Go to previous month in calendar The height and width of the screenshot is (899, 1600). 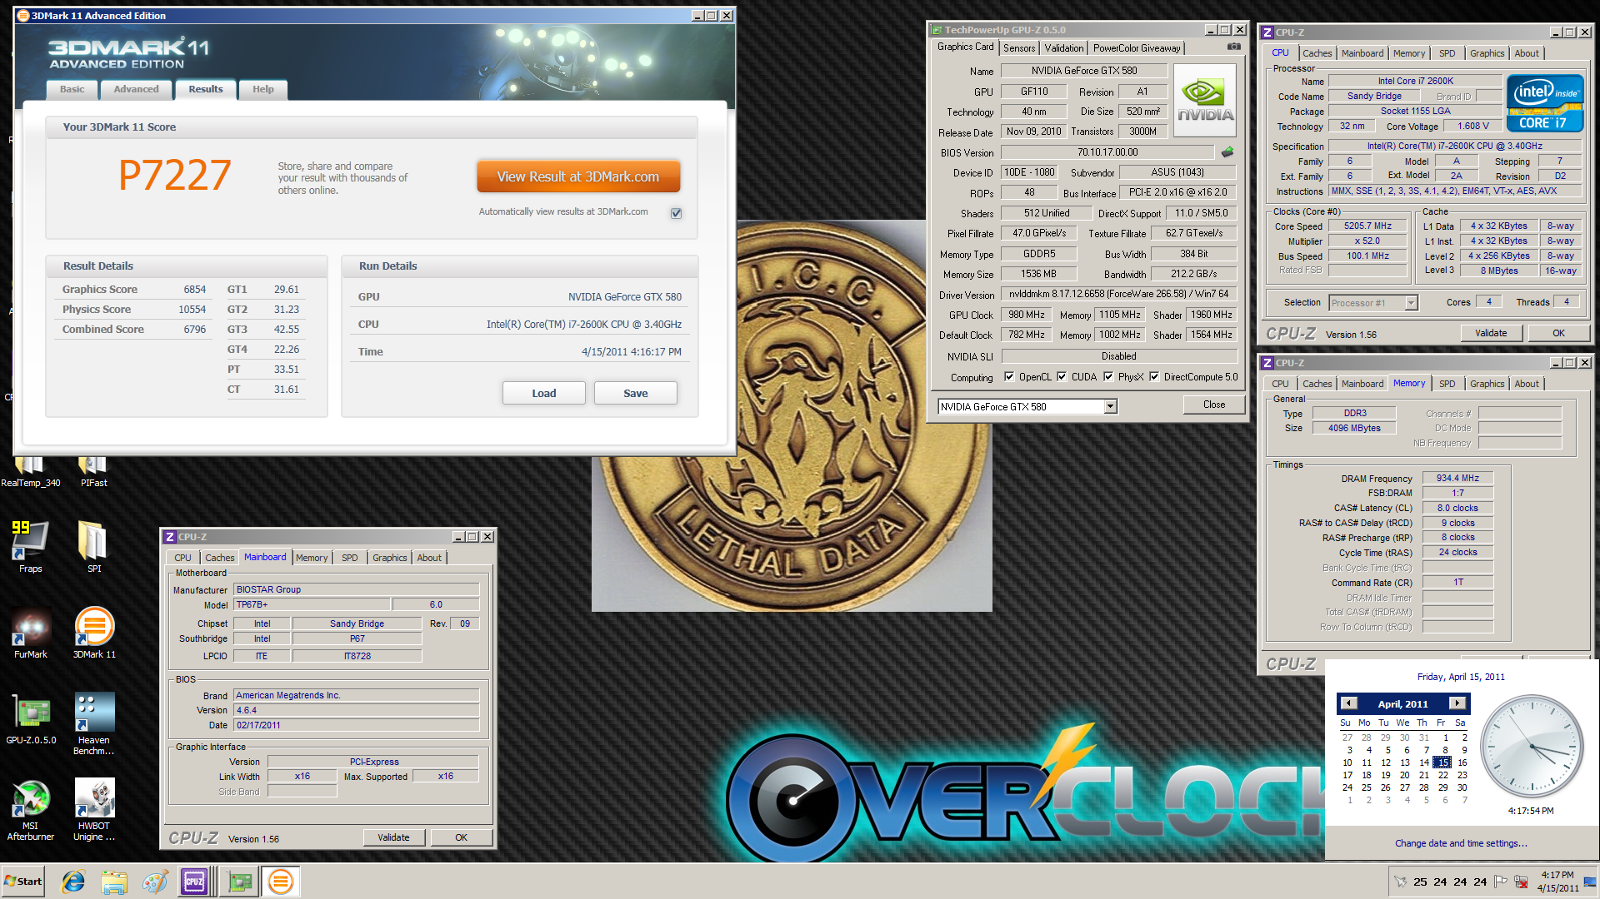1349,703
